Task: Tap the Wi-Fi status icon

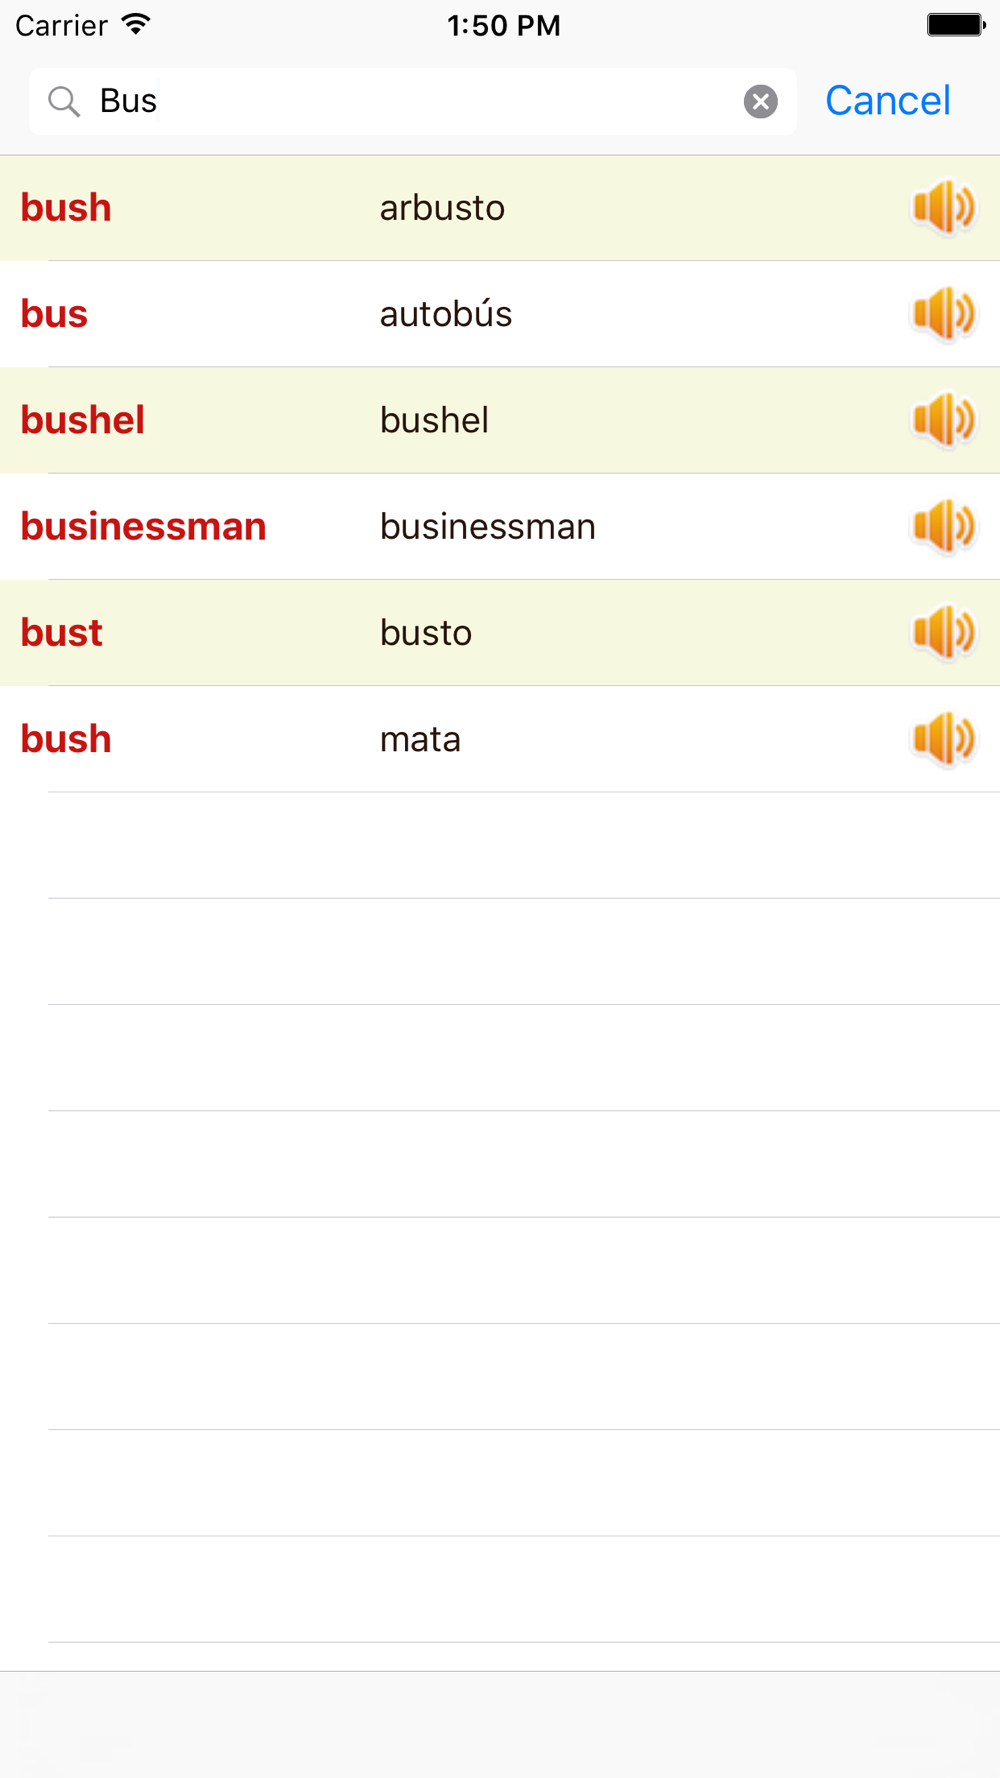Action: click(135, 24)
